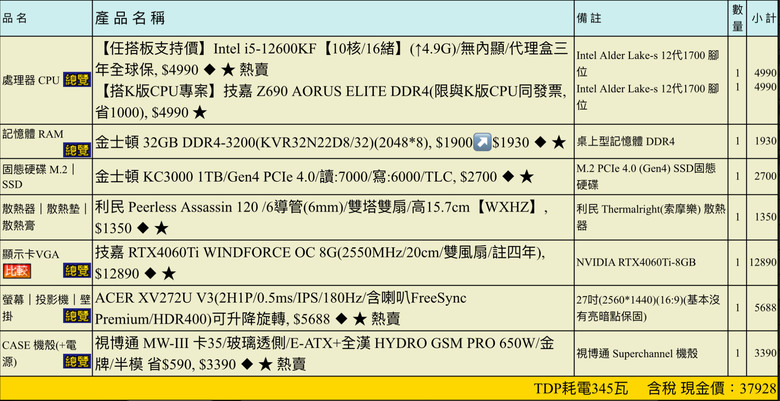Click the 顯示卡VGA category label
The height and width of the screenshot is (401, 780).
(31, 255)
